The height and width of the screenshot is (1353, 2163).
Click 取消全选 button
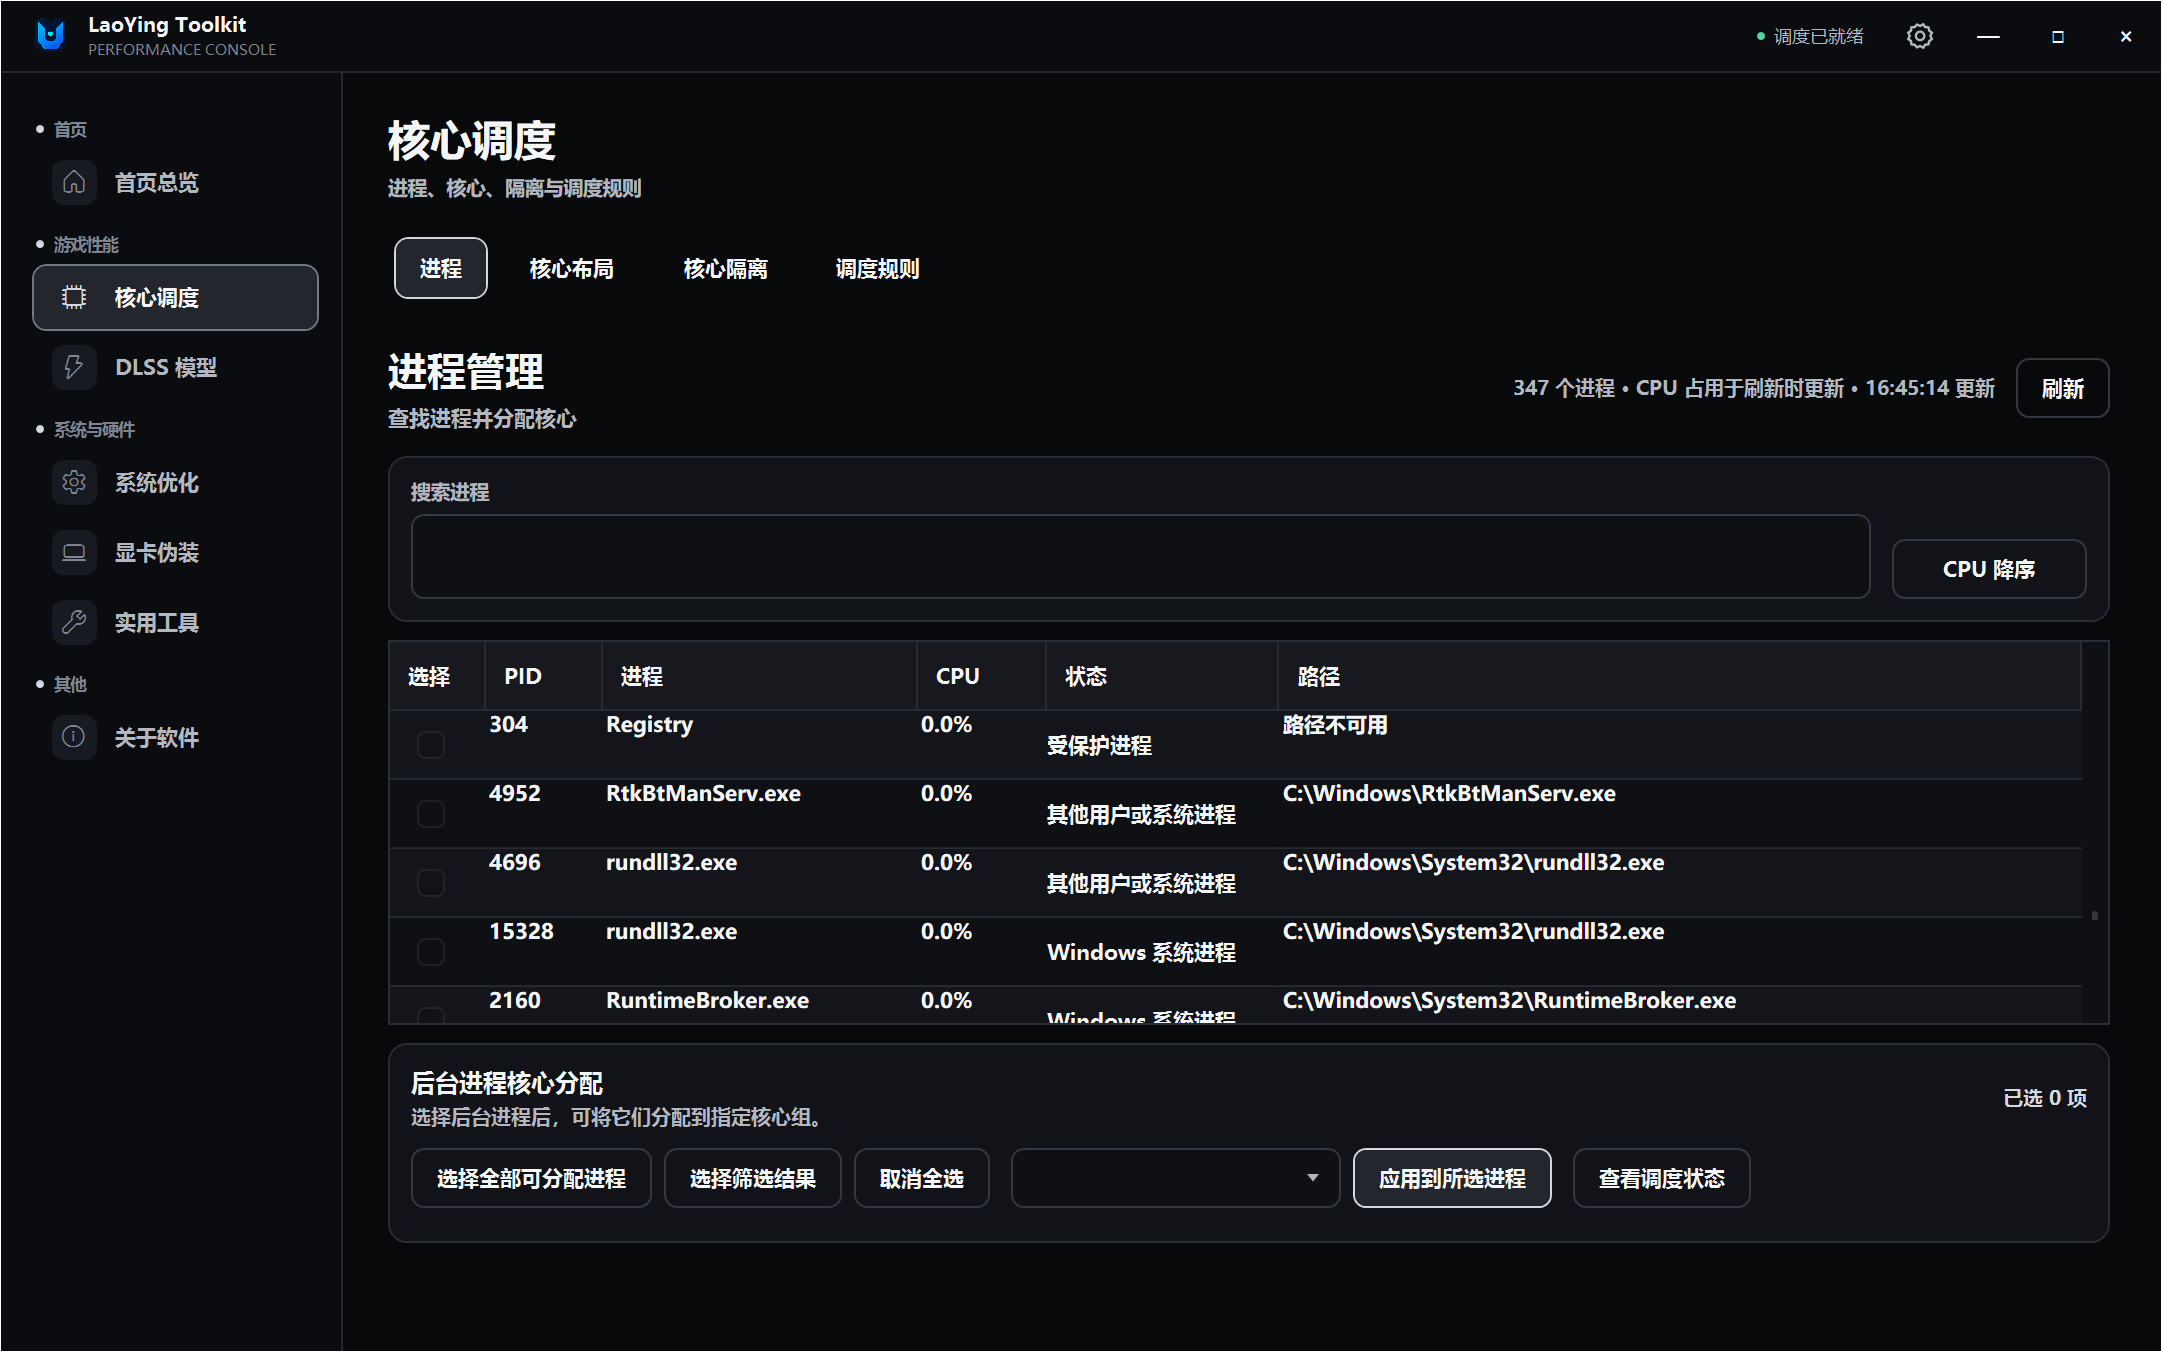tap(921, 1178)
